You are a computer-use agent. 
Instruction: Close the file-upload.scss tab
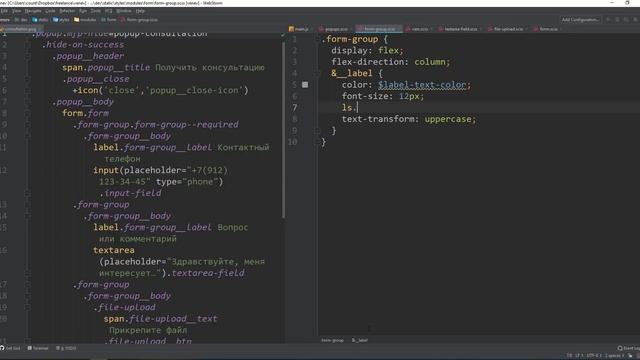[527, 29]
